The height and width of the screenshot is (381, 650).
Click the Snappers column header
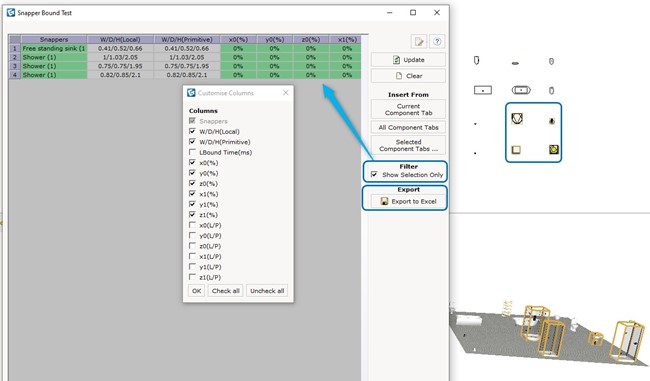(54, 39)
